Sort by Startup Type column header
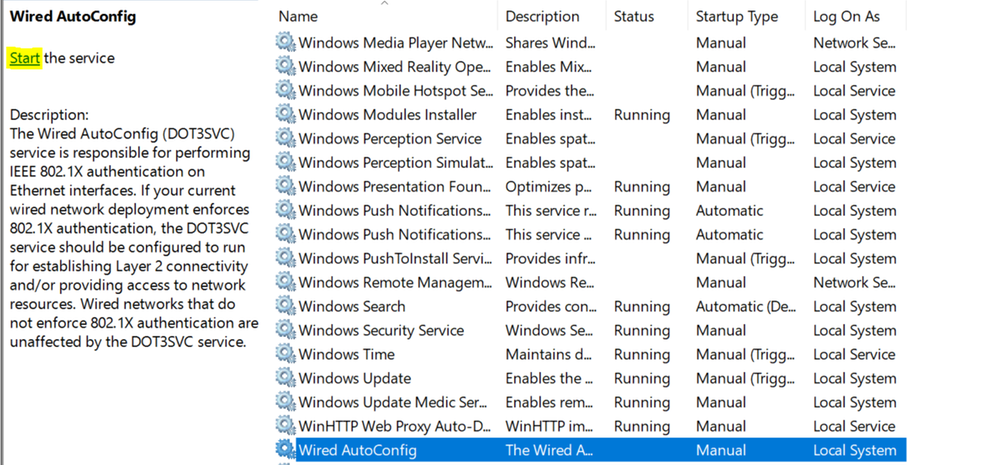The width and height of the screenshot is (999, 465). tap(736, 16)
